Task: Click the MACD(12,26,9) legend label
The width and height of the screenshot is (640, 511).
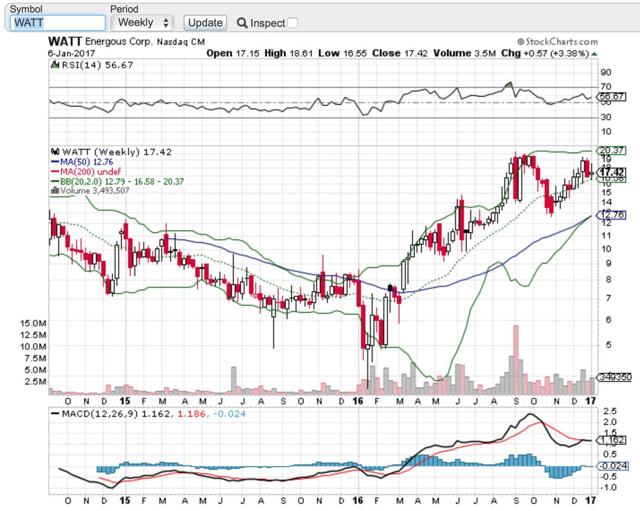Action: [101, 414]
